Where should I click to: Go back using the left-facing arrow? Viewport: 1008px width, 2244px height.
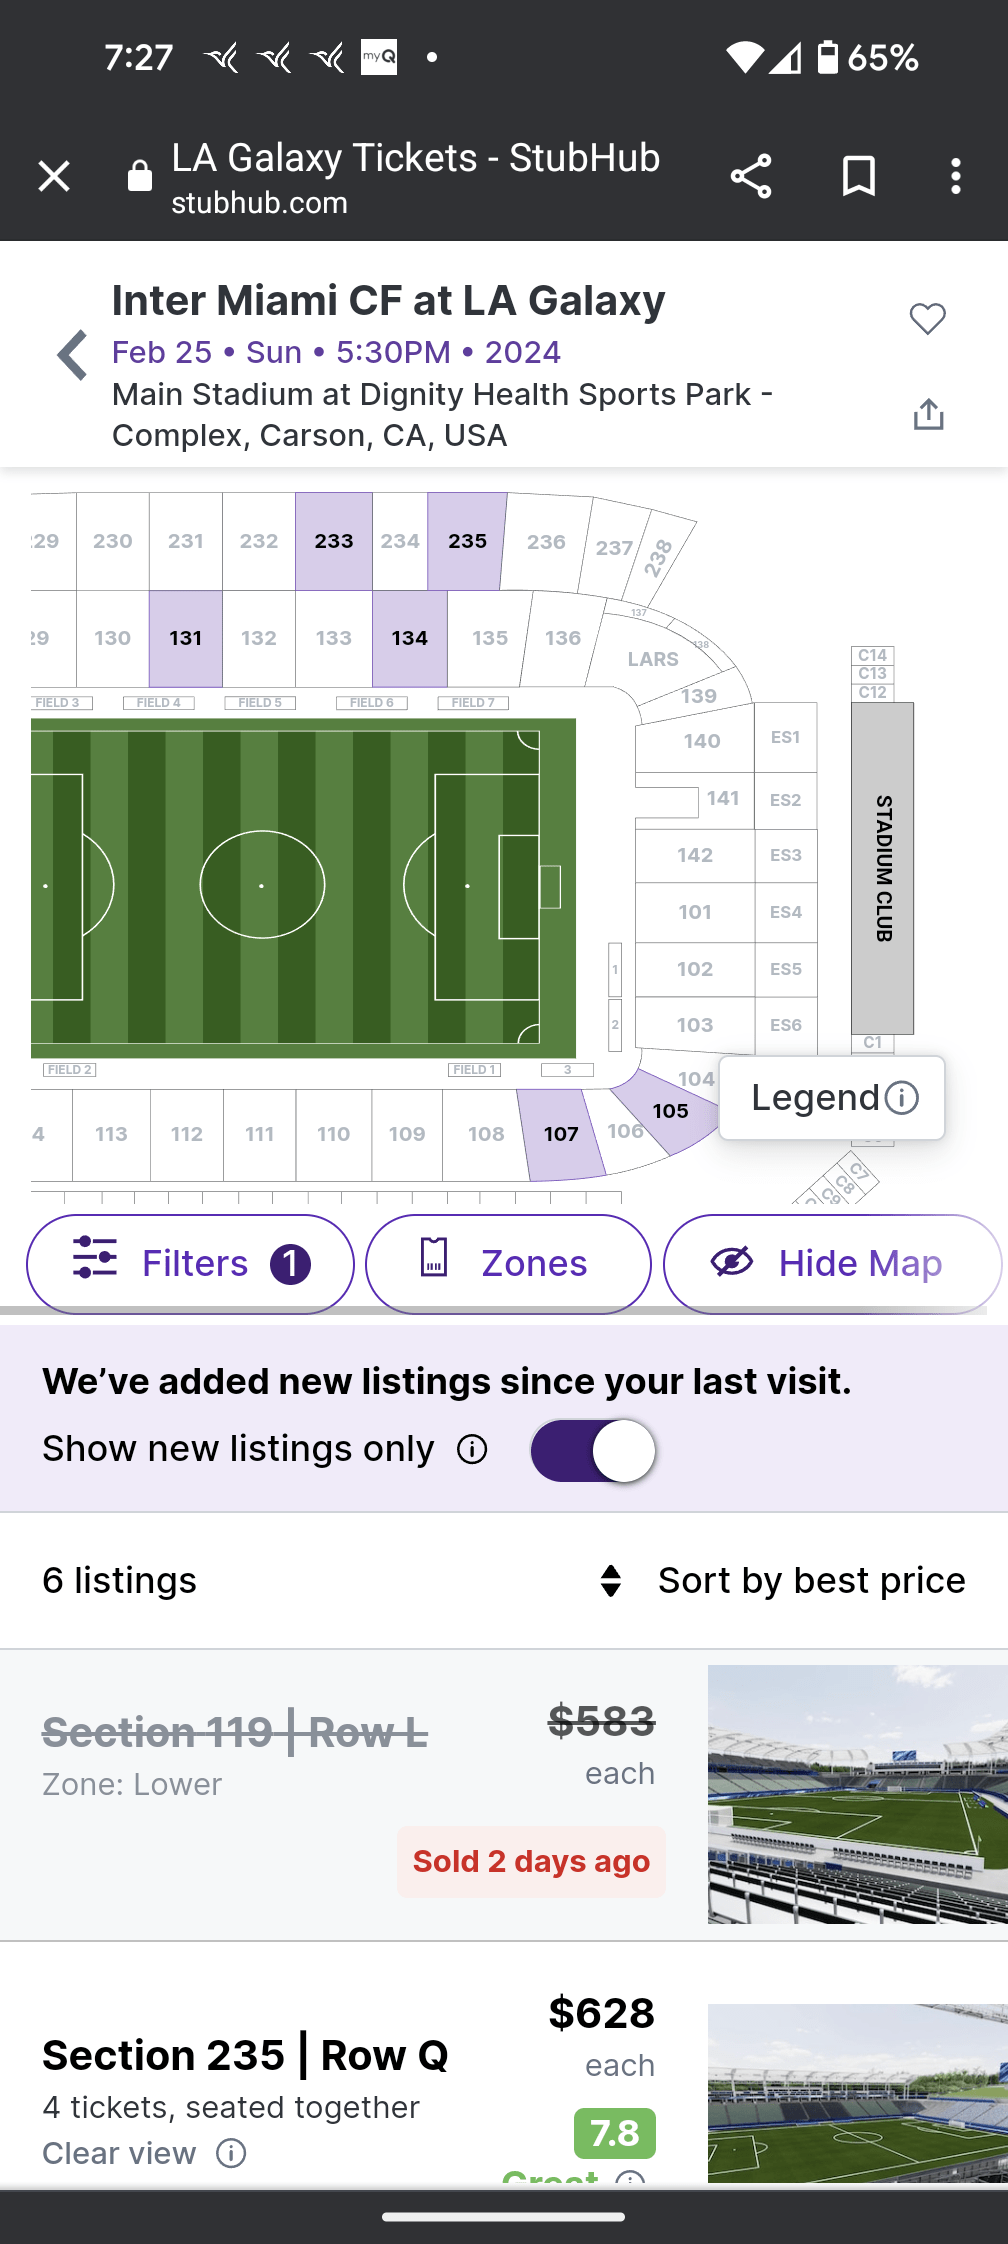(x=72, y=356)
